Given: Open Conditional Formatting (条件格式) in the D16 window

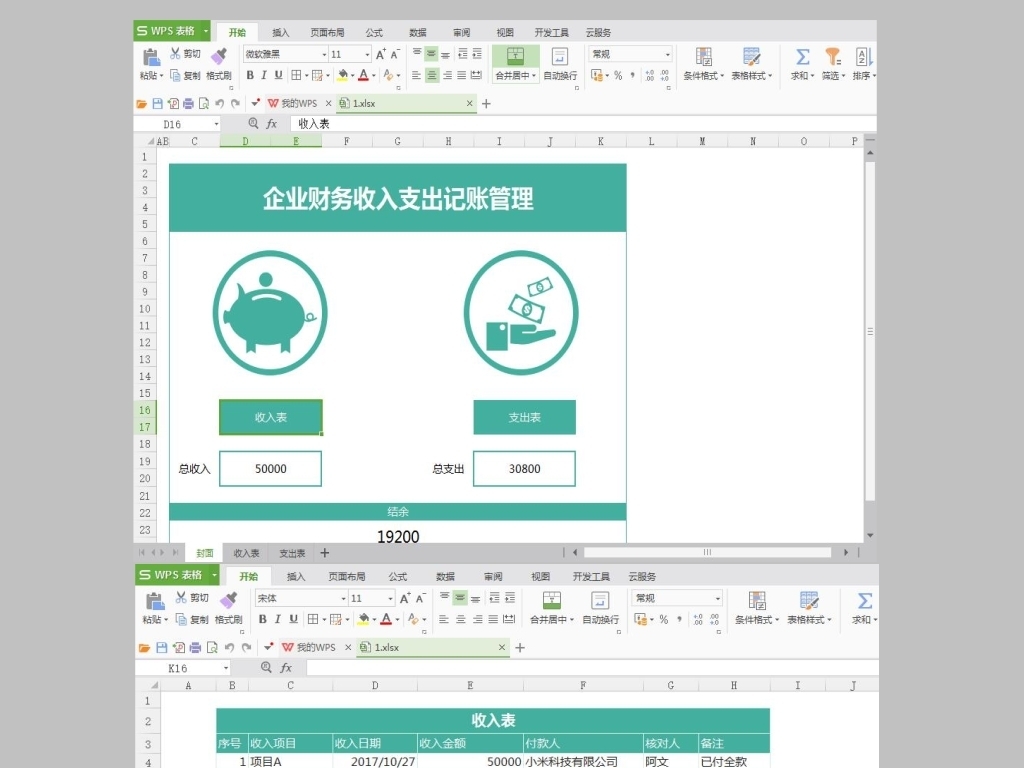Looking at the screenshot, I should [x=704, y=63].
